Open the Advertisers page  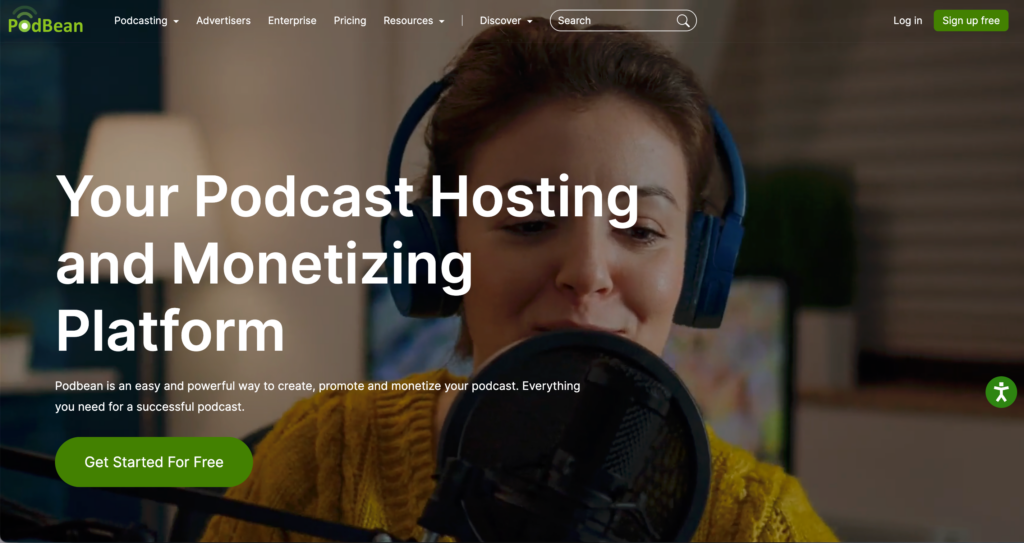[223, 21]
